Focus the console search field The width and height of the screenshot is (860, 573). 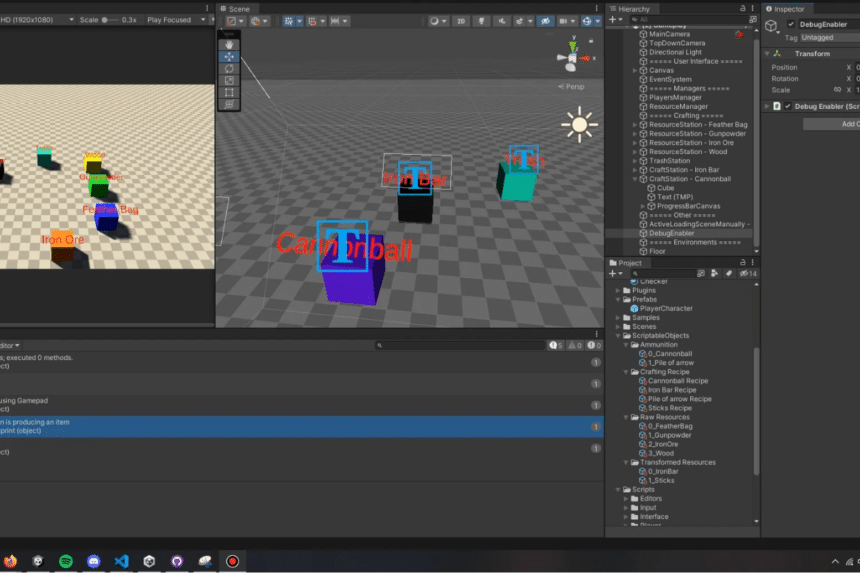pyautogui.click(x=460, y=345)
